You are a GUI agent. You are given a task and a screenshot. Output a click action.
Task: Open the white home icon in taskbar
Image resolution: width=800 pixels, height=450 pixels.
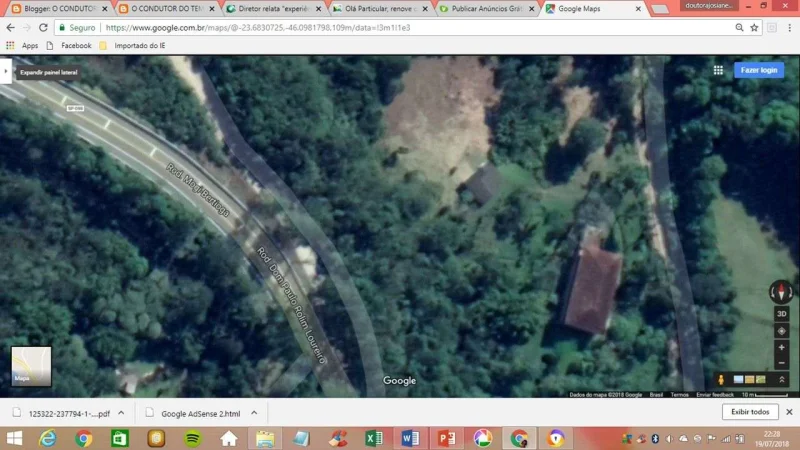click(x=229, y=438)
